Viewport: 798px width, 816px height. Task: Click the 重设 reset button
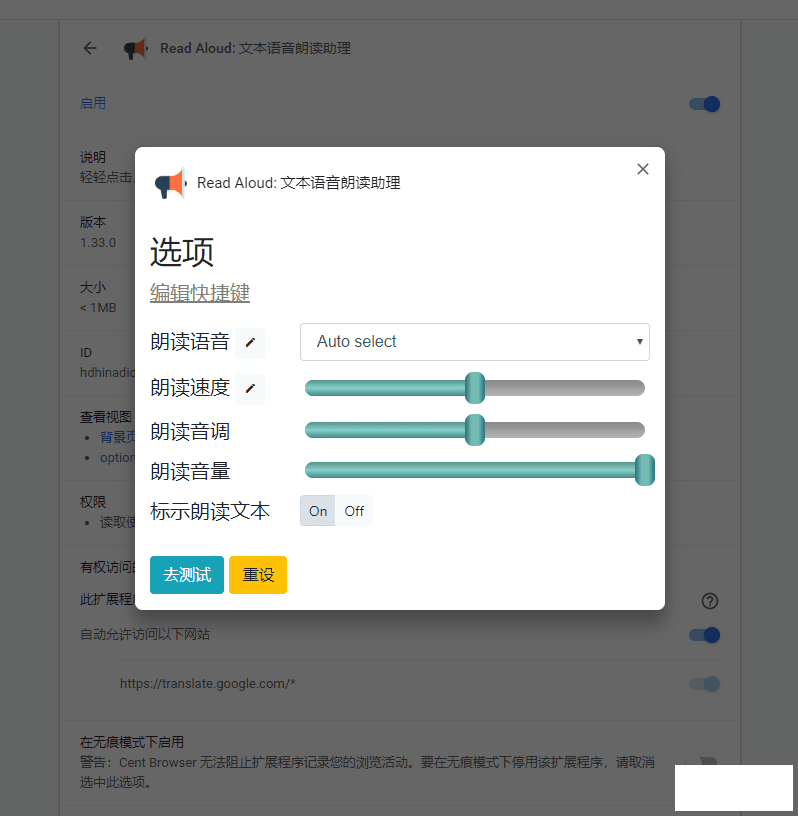click(258, 575)
